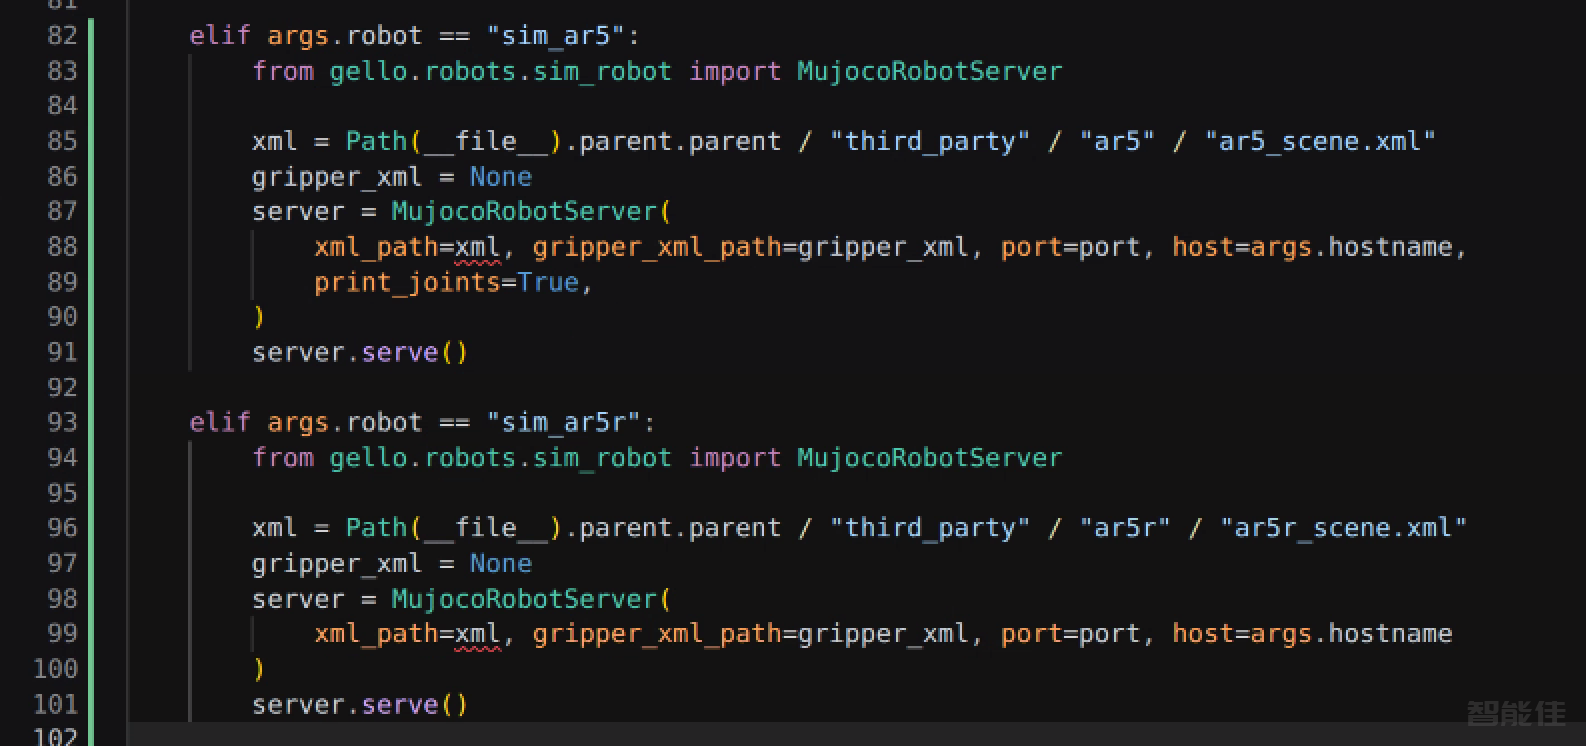Click MujocoRobotServer import name on line 83
This screenshot has height=746, width=1586.
(x=929, y=71)
